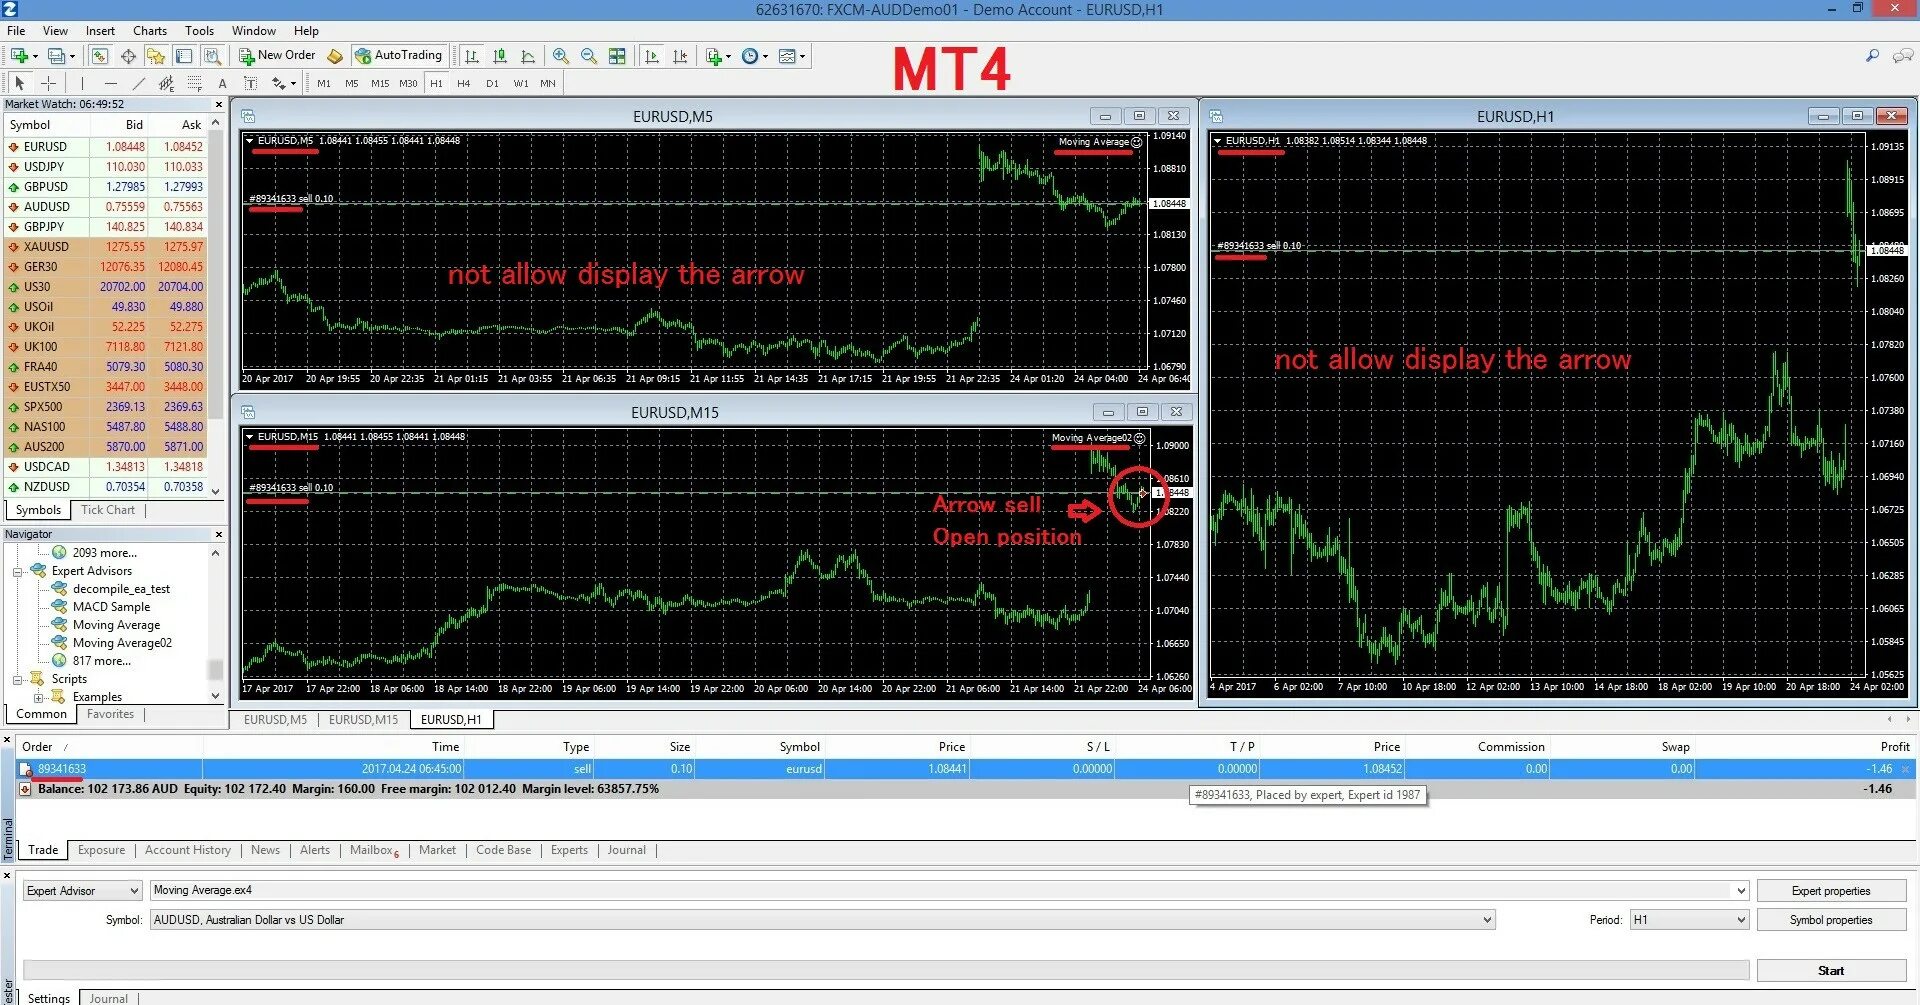Open the Tools menu
Image resolution: width=1920 pixels, height=1005 pixels.
199,31
